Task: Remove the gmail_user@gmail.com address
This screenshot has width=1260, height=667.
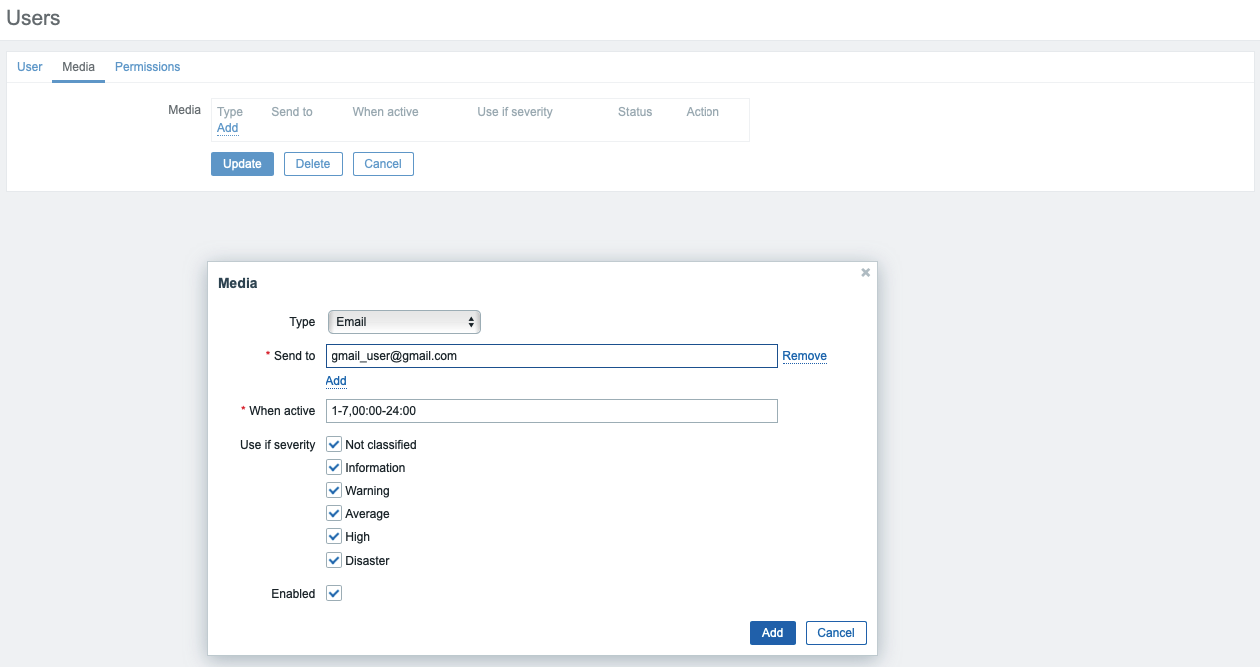Action: [804, 356]
